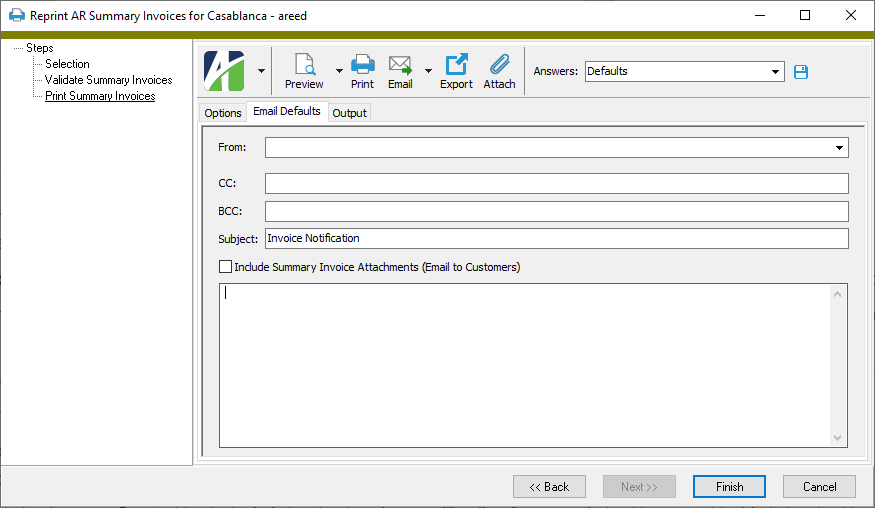The image size is (875, 508).
Task: Save answers with the disk icon
Action: pos(801,72)
